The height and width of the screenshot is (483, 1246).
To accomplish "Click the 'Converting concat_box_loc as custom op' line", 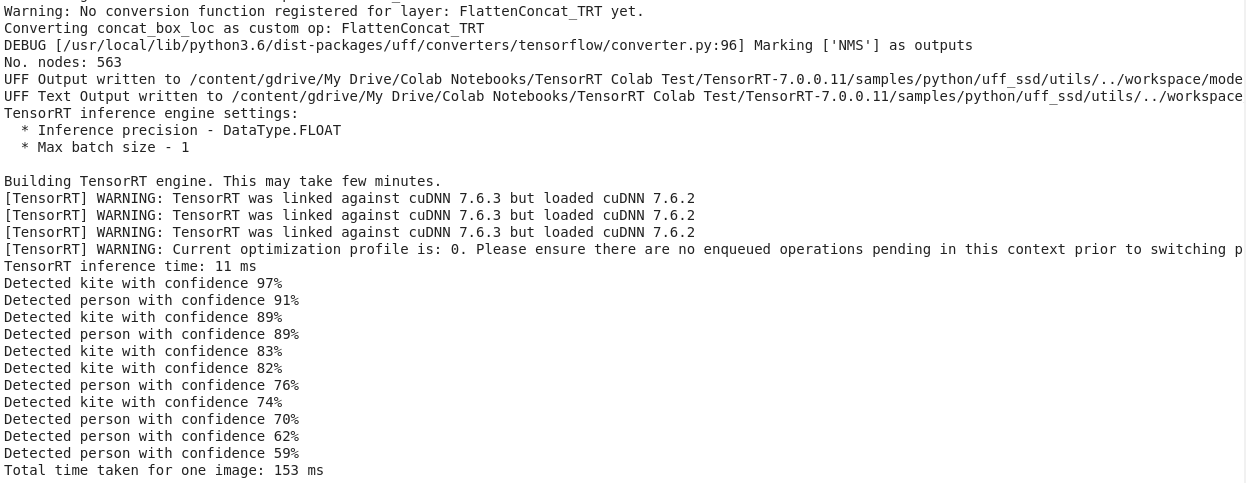I will (x=244, y=28).
